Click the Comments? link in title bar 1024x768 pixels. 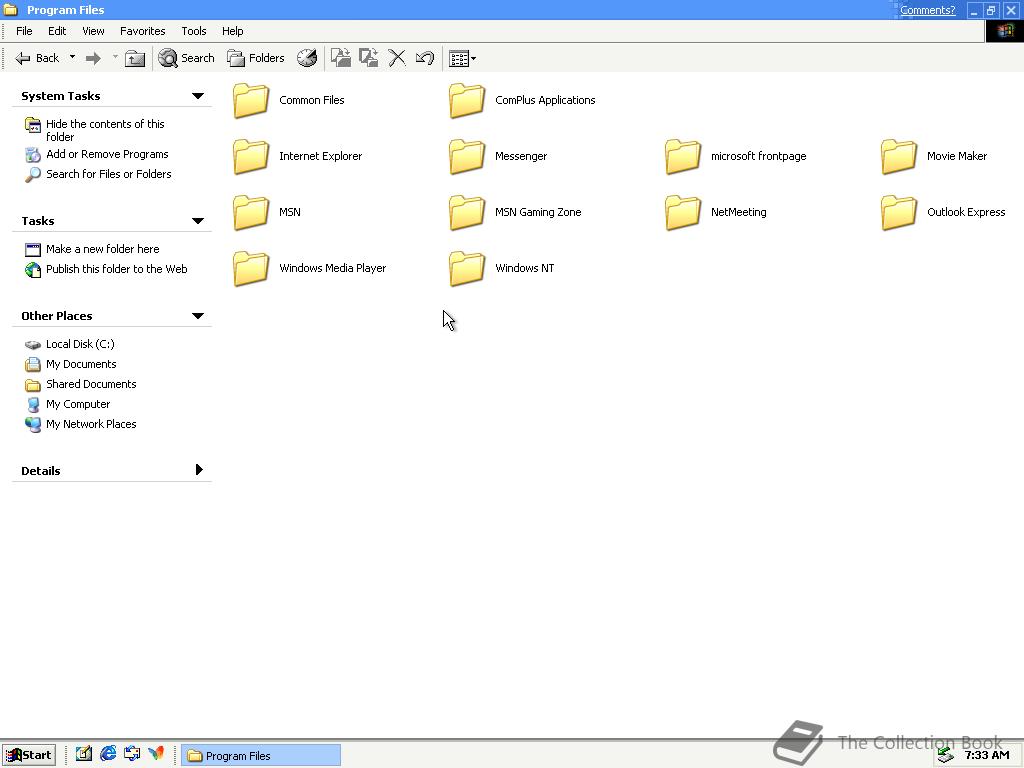click(x=927, y=10)
